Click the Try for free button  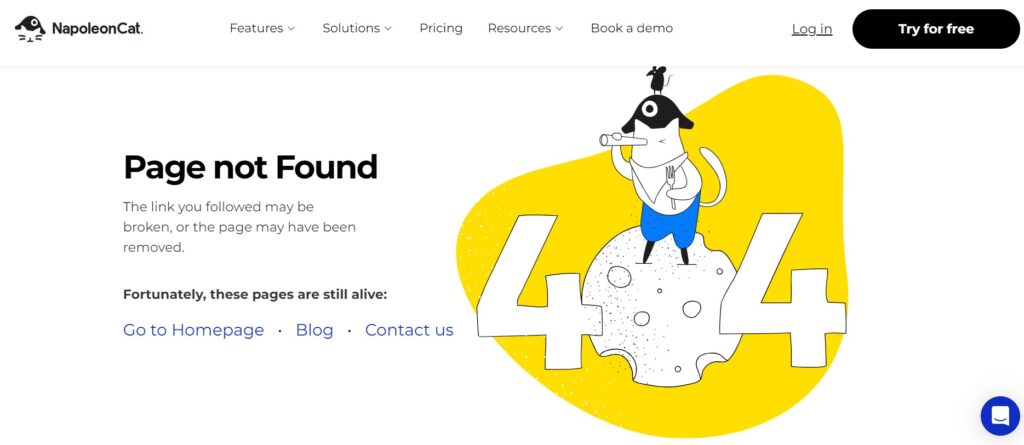pos(936,29)
